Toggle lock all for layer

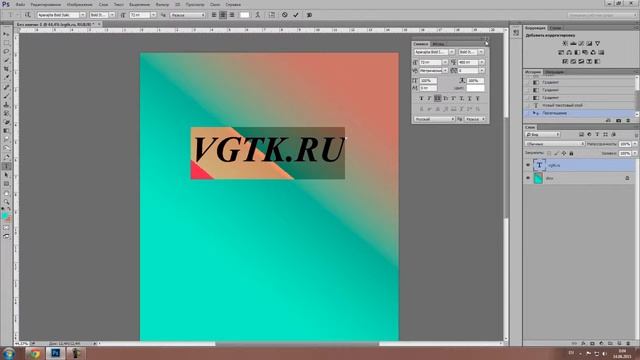pos(571,153)
